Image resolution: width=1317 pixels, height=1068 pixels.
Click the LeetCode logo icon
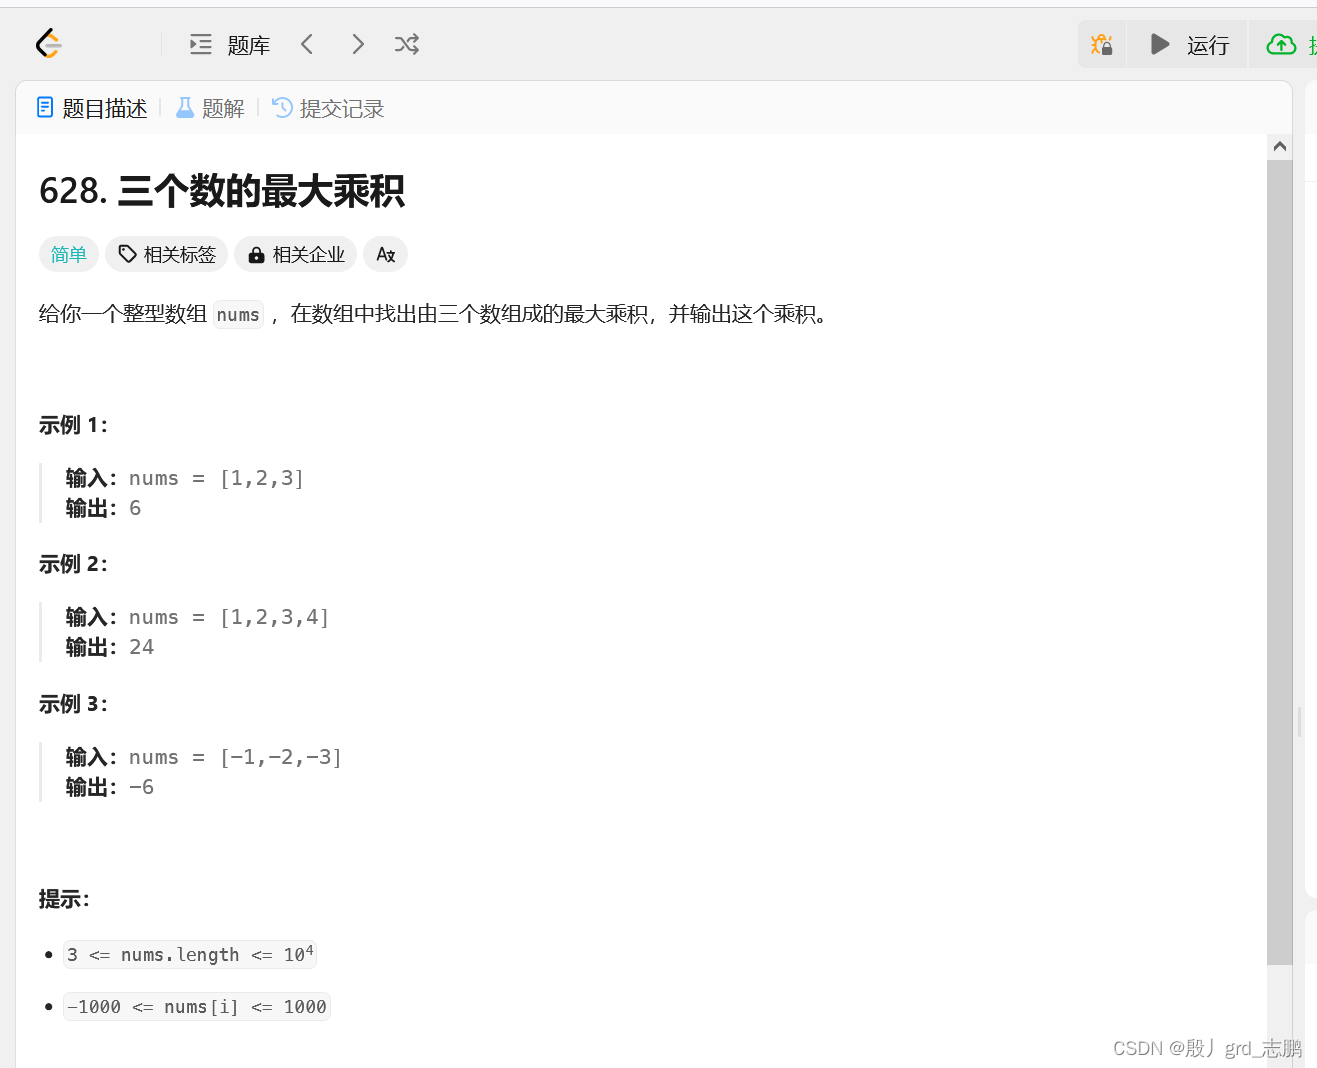[48, 44]
